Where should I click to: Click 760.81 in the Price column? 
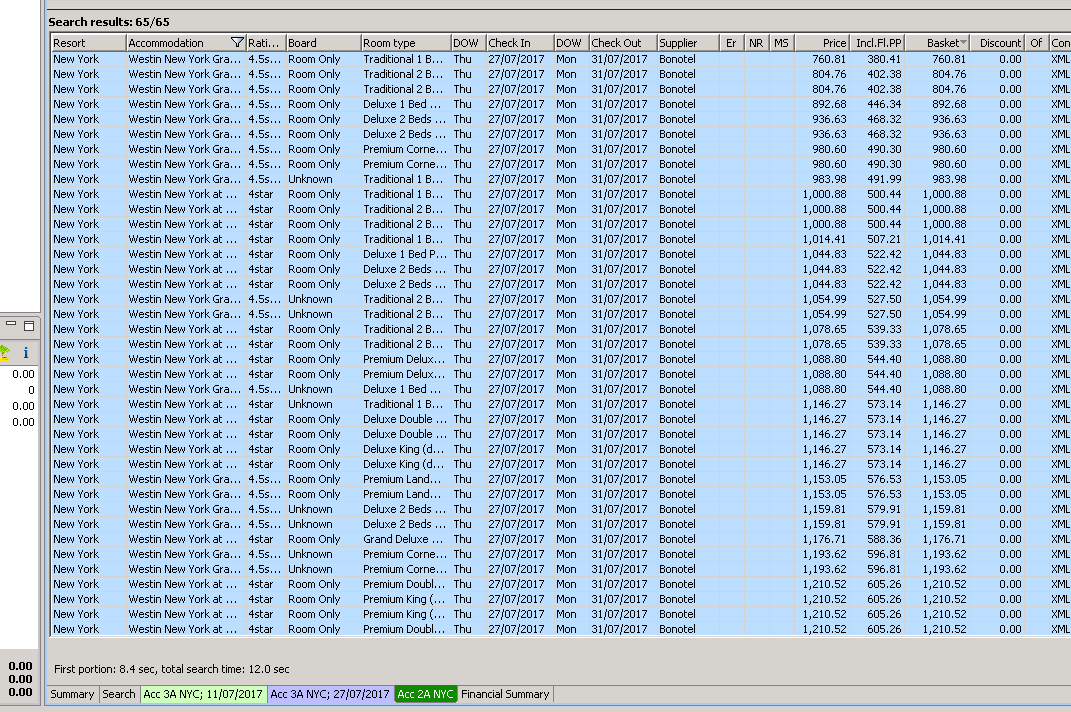(x=829, y=59)
